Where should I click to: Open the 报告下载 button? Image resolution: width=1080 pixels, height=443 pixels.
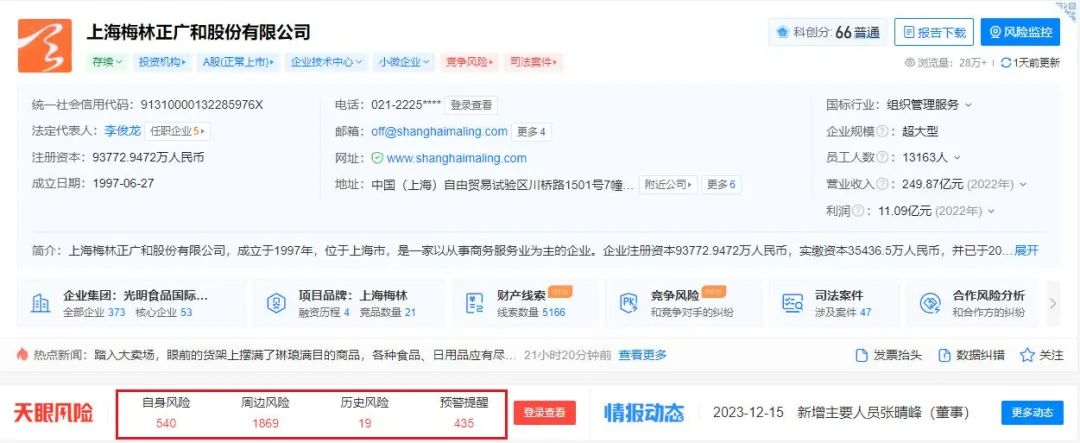(x=934, y=32)
